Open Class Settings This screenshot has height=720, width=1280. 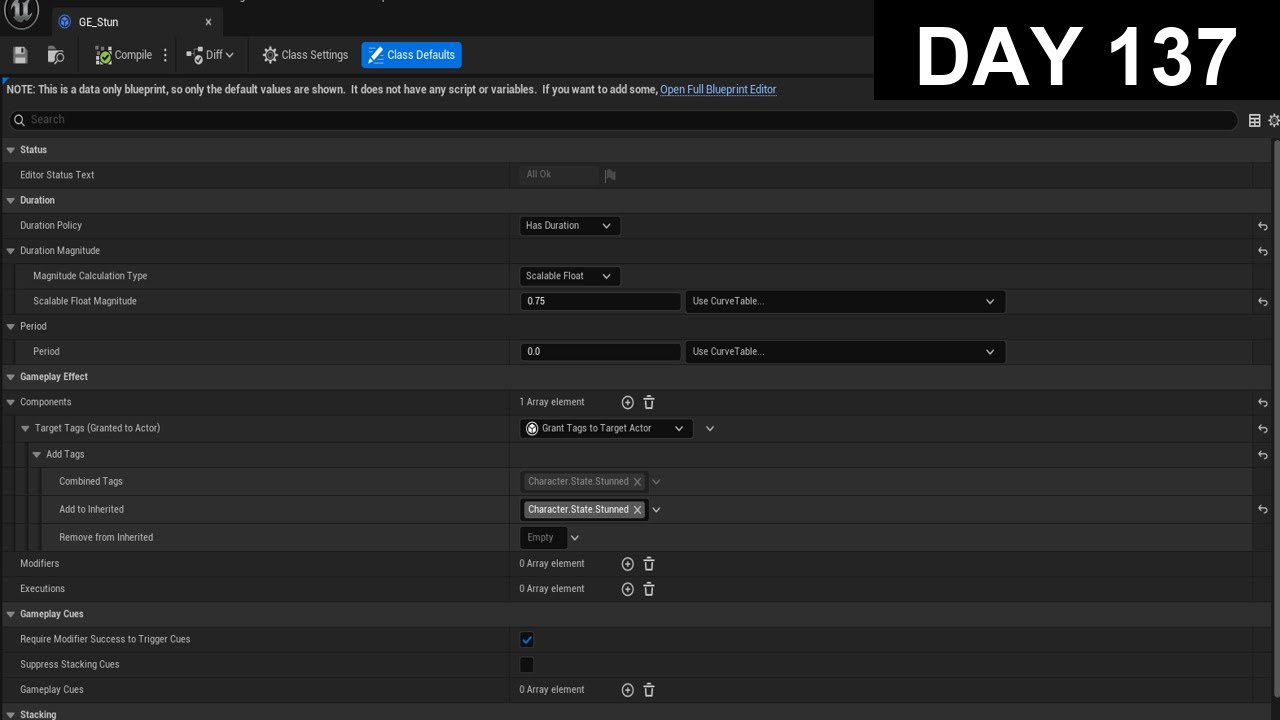(x=304, y=55)
